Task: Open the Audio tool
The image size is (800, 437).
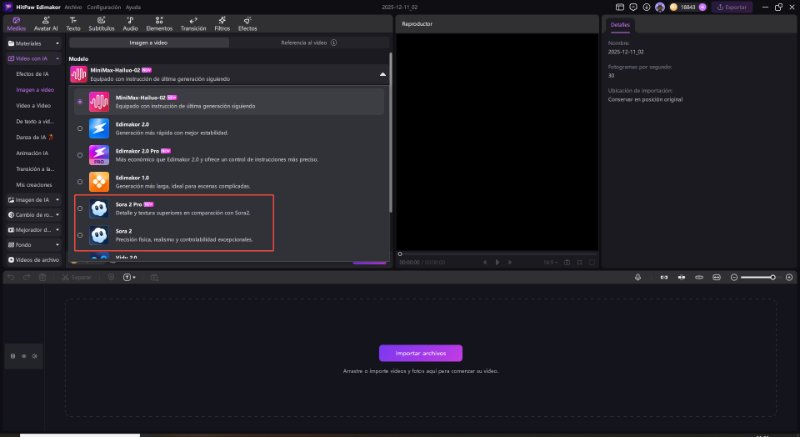Action: coord(130,24)
